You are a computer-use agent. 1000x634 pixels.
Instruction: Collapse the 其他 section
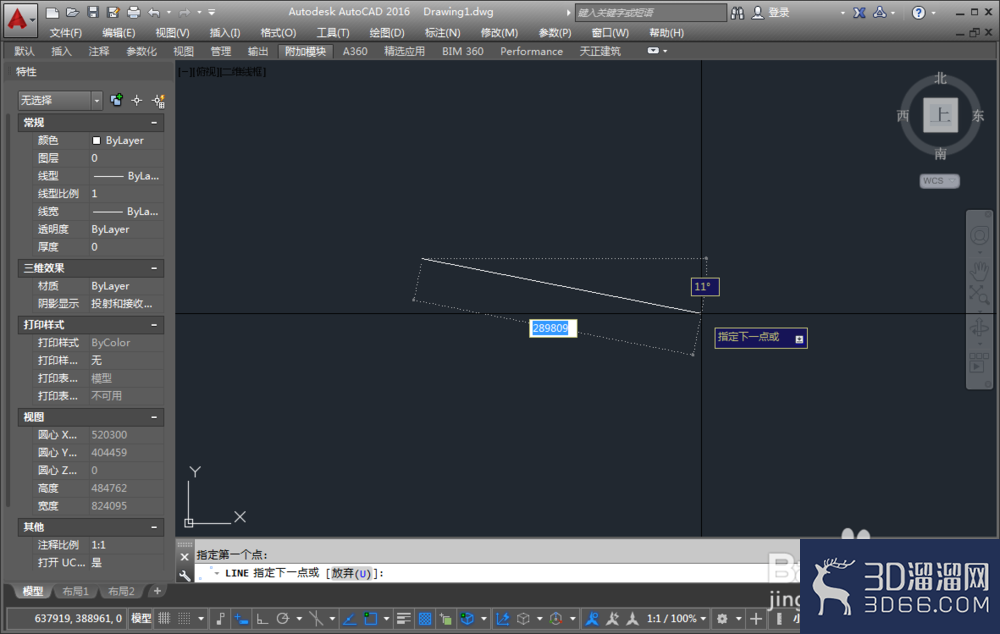[x=154, y=527]
